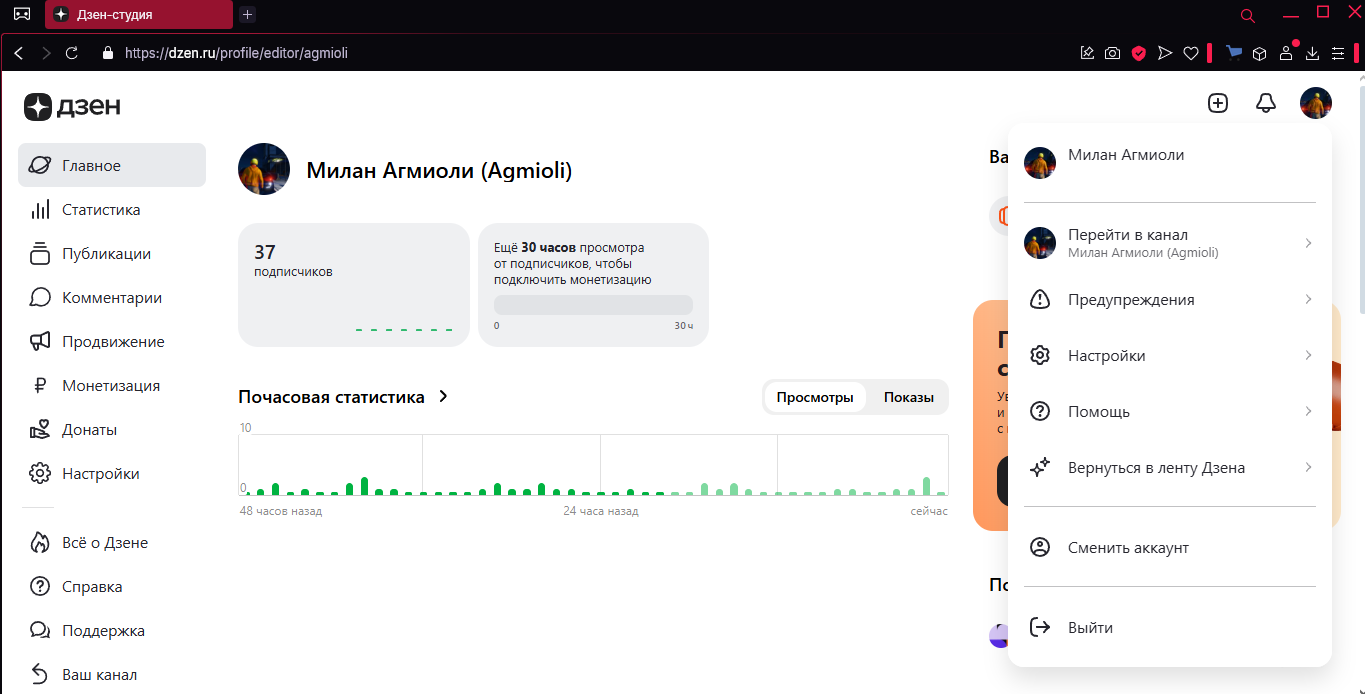Image resolution: width=1365 pixels, height=694 pixels.
Task: Click the monetization progress bar
Action: tap(593, 305)
